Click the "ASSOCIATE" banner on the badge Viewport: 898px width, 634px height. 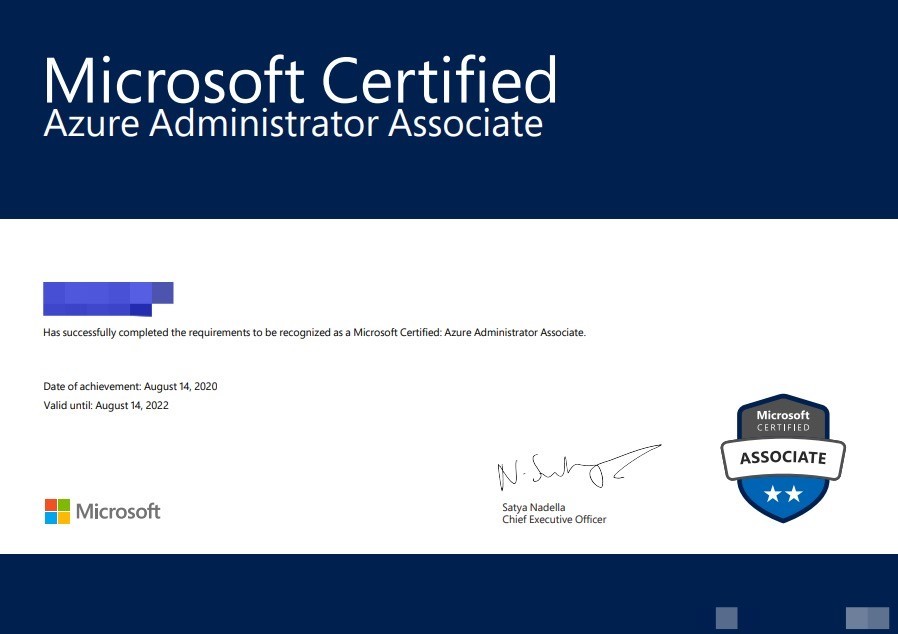(x=783, y=458)
